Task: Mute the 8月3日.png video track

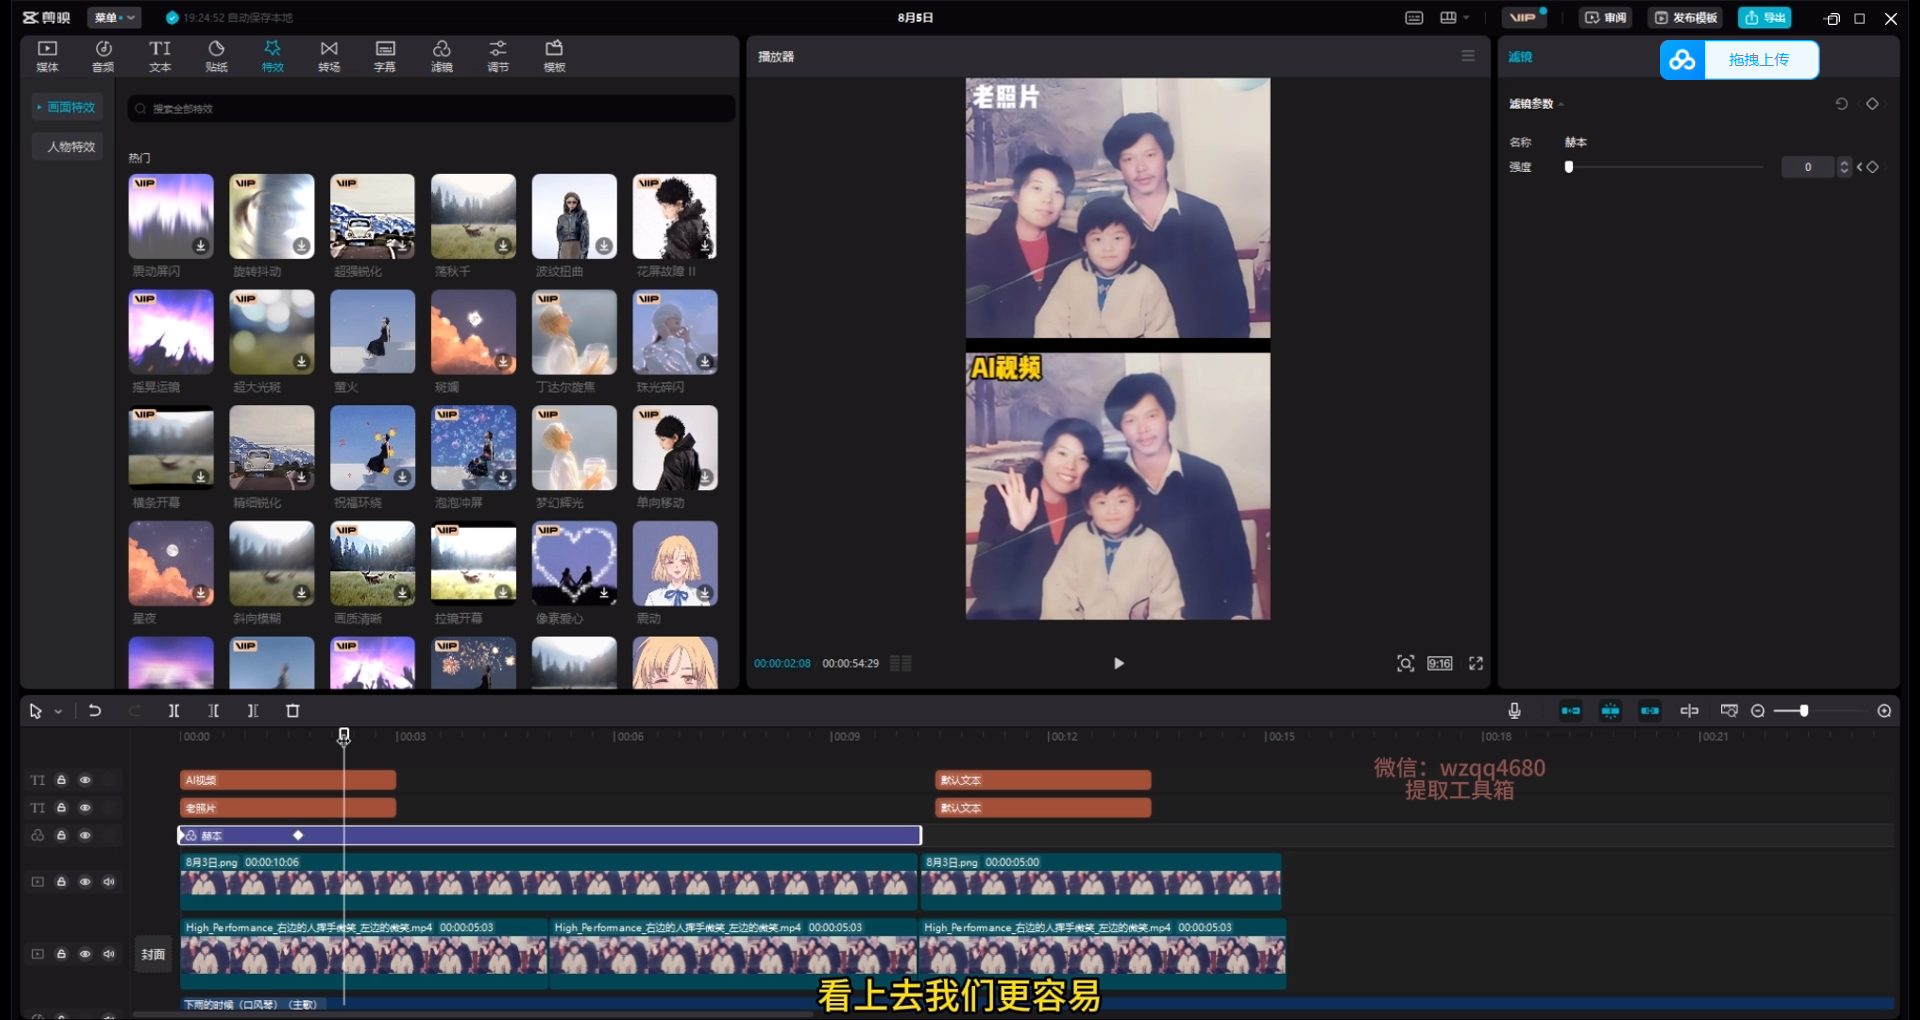Action: (109, 882)
